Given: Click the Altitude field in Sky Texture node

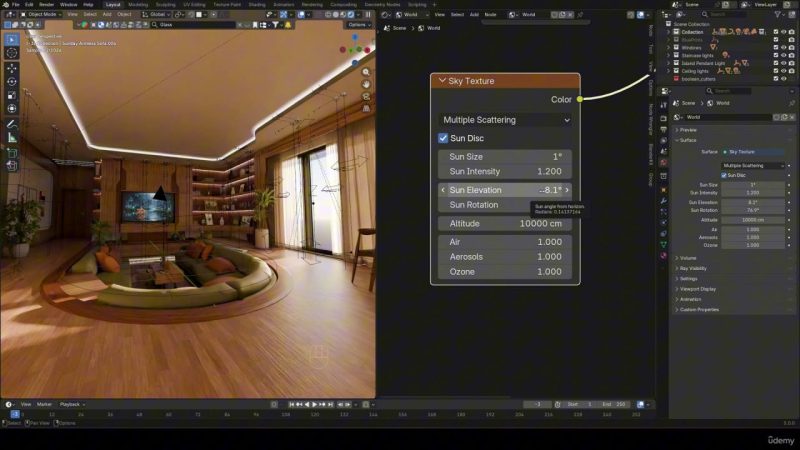Looking at the screenshot, I should point(506,223).
